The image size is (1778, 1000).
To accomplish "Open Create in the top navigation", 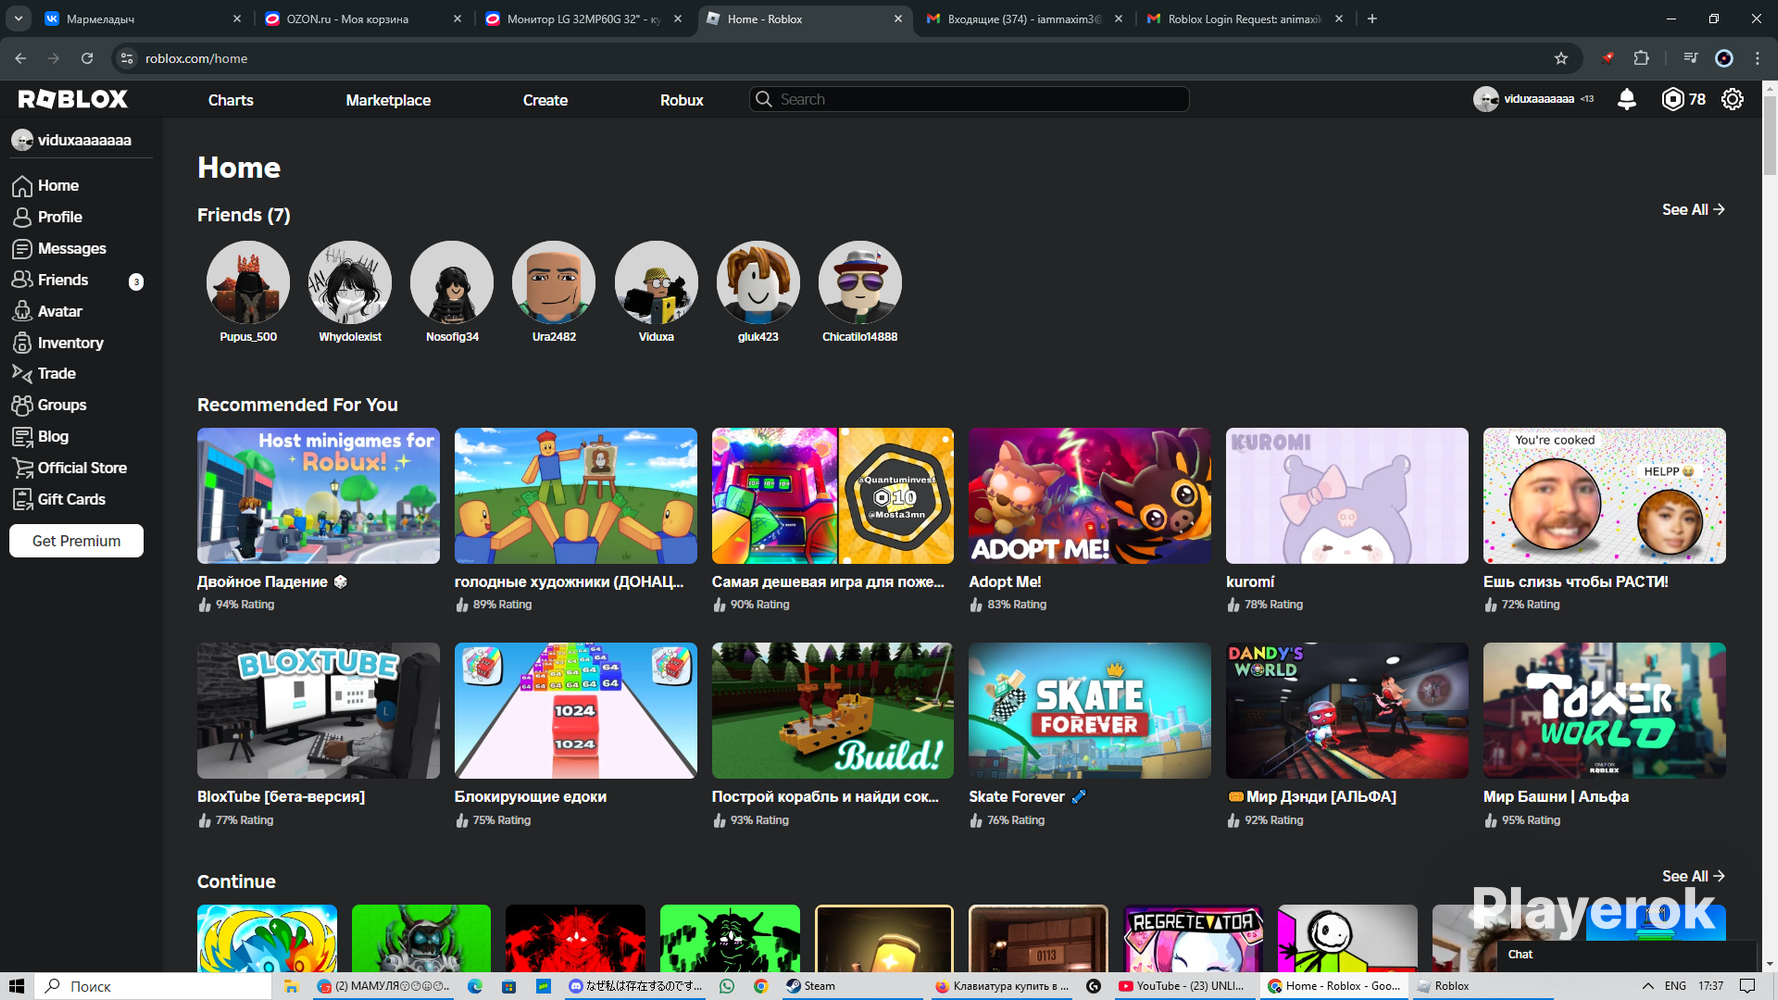I will [545, 100].
